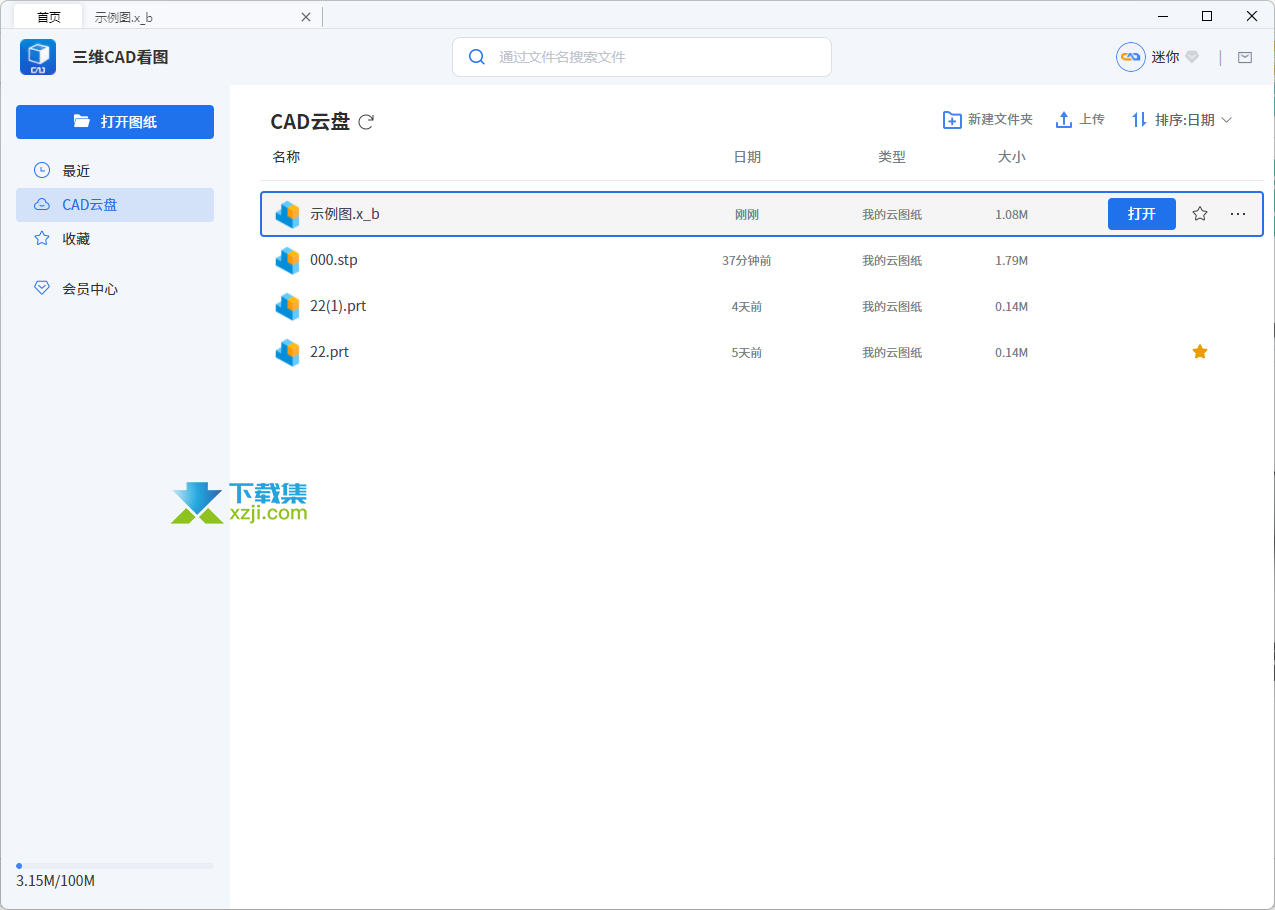Open the 迷你 user avatar
The image size is (1275, 910).
pos(1131,57)
